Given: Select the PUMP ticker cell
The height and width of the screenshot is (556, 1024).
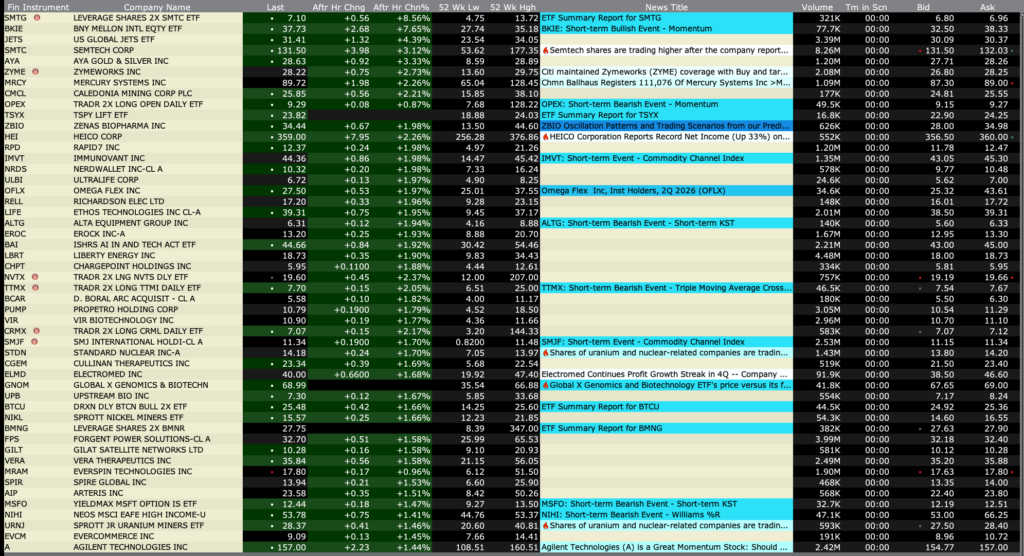Looking at the screenshot, I should 15,309.
